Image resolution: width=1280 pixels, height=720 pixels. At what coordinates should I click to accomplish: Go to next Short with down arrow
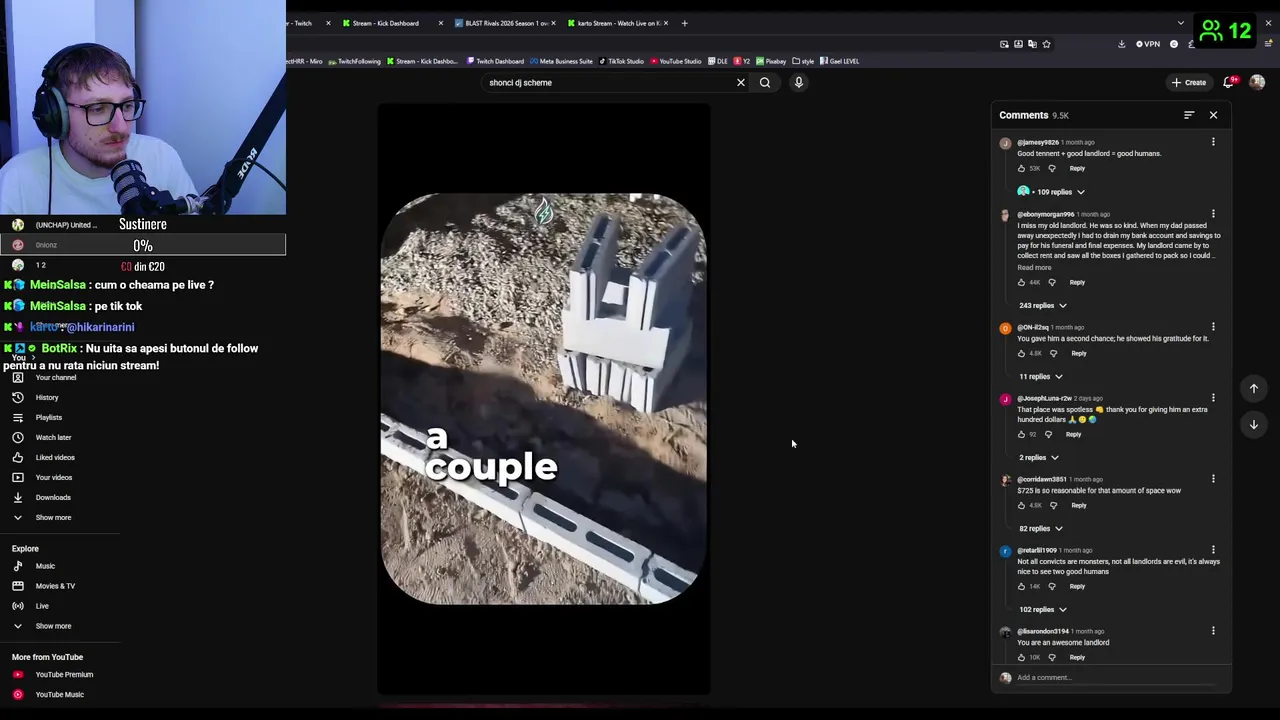tap(1254, 425)
